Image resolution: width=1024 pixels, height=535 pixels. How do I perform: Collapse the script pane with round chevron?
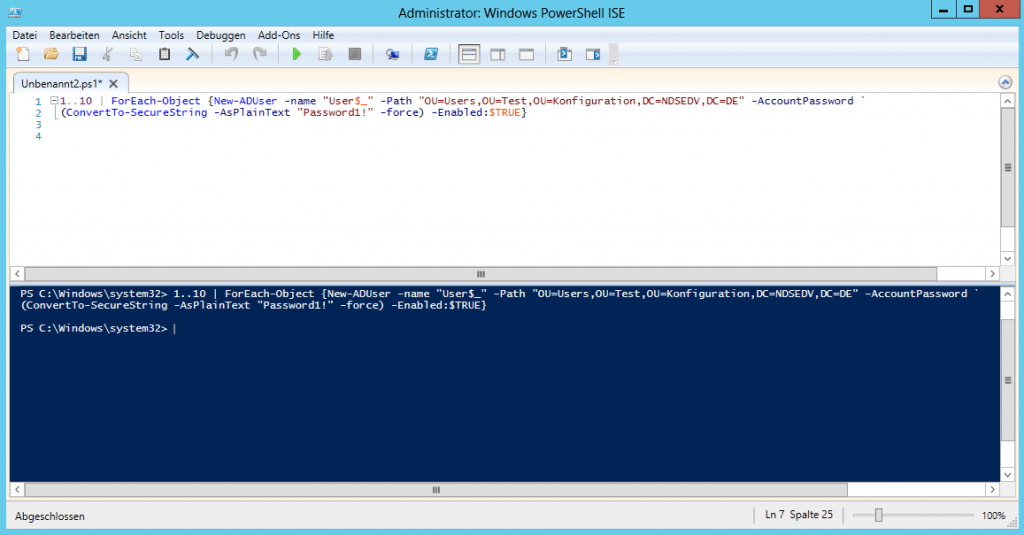(x=1005, y=82)
